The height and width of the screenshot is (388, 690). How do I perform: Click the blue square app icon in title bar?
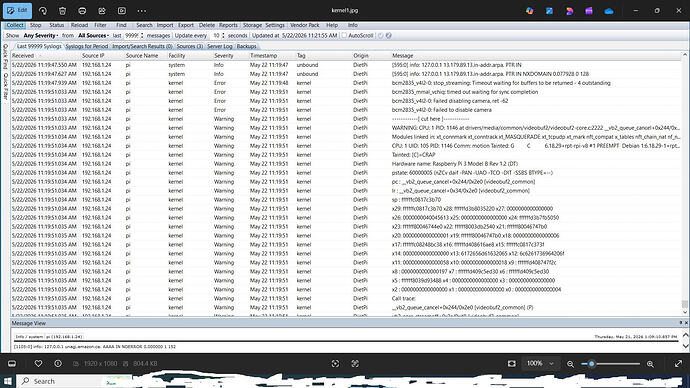point(549,11)
